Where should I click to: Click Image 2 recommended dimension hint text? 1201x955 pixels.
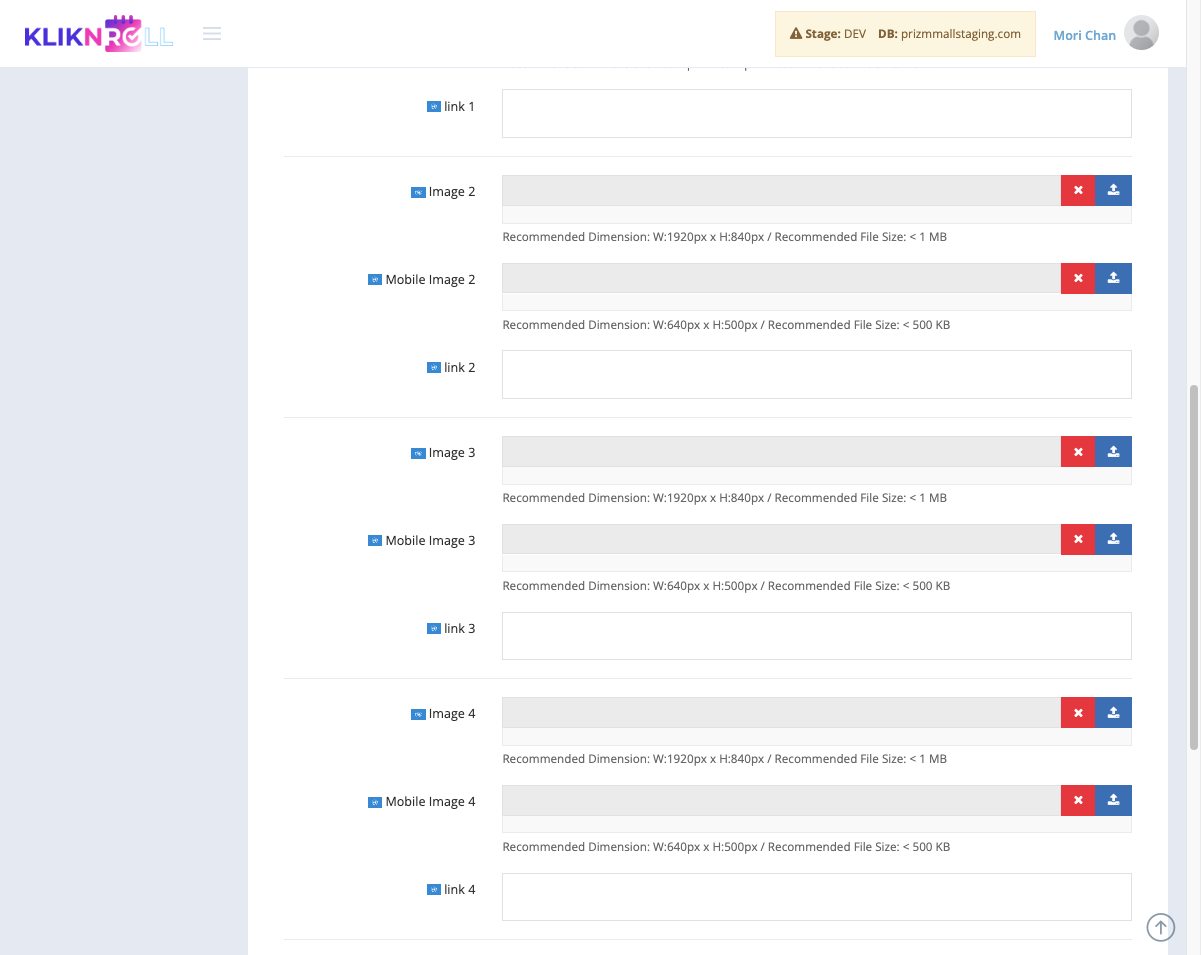click(x=724, y=237)
